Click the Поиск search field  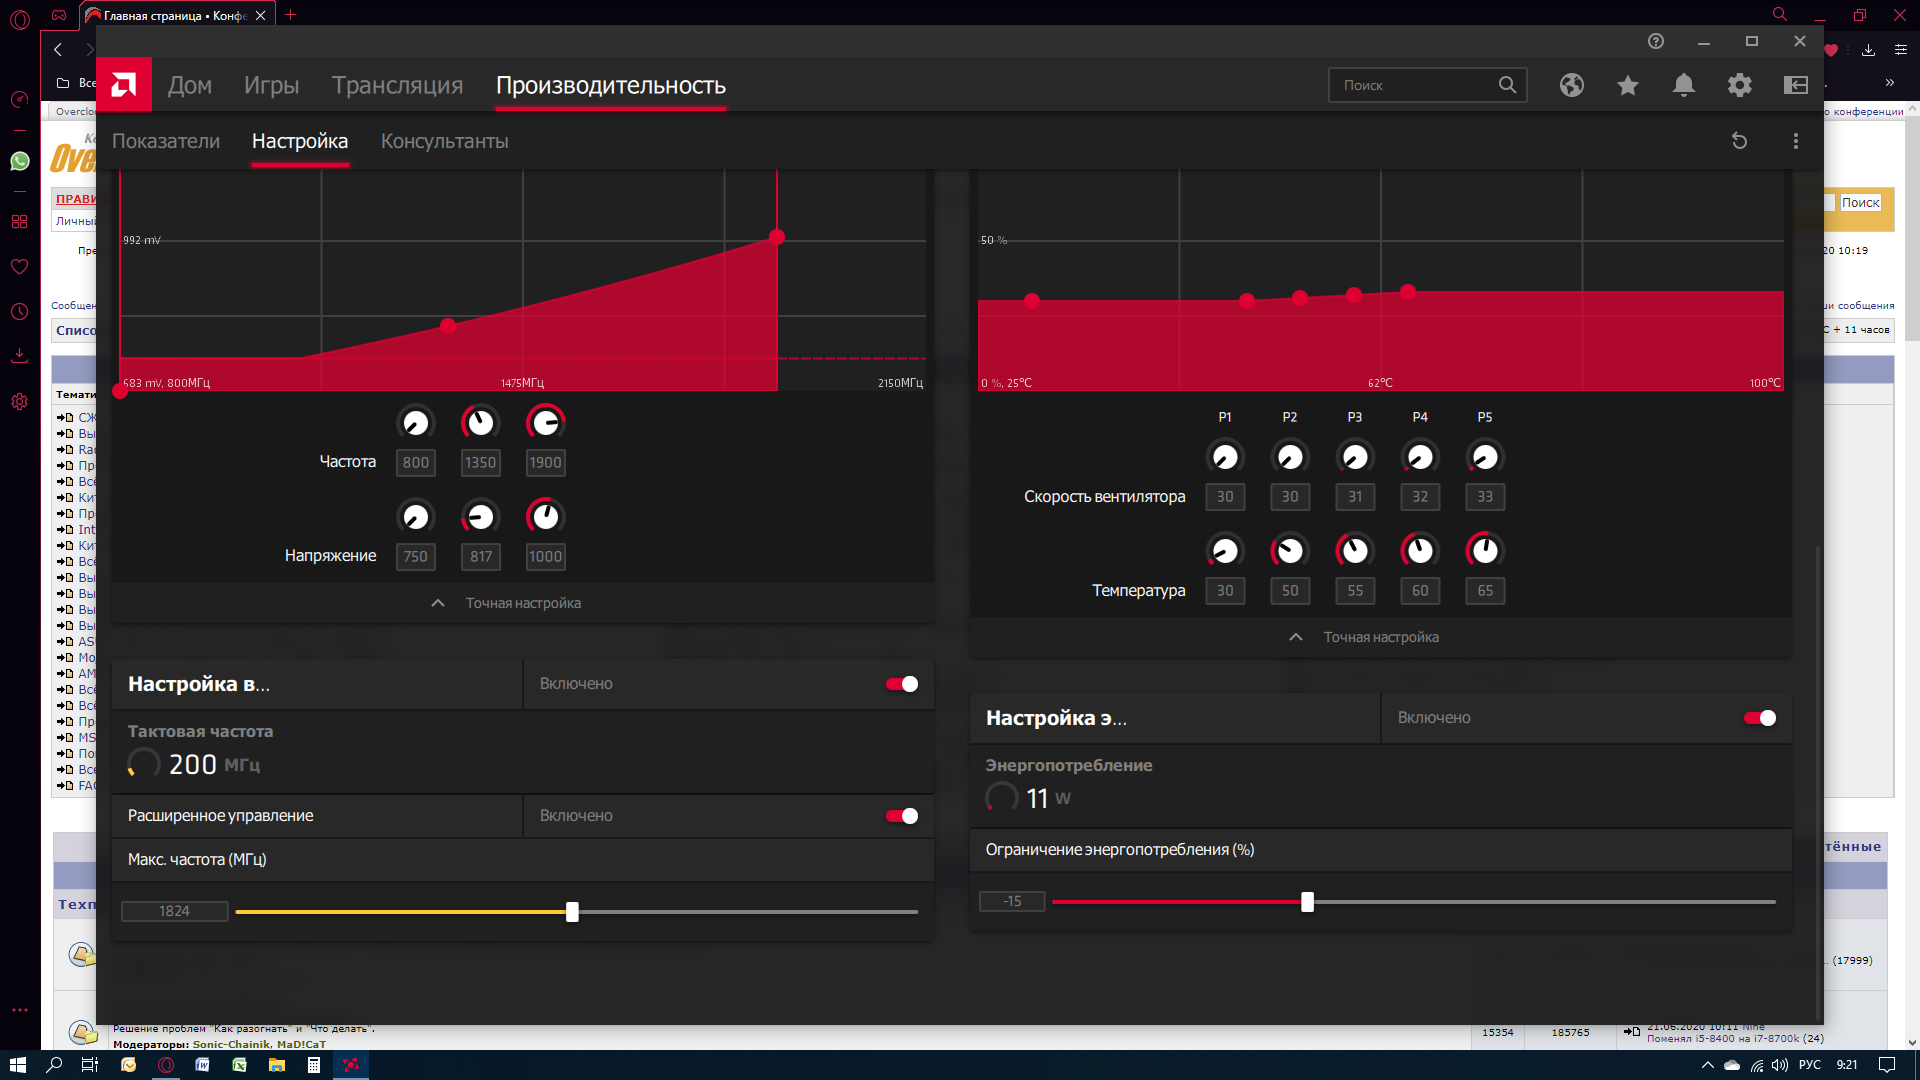pos(1415,85)
